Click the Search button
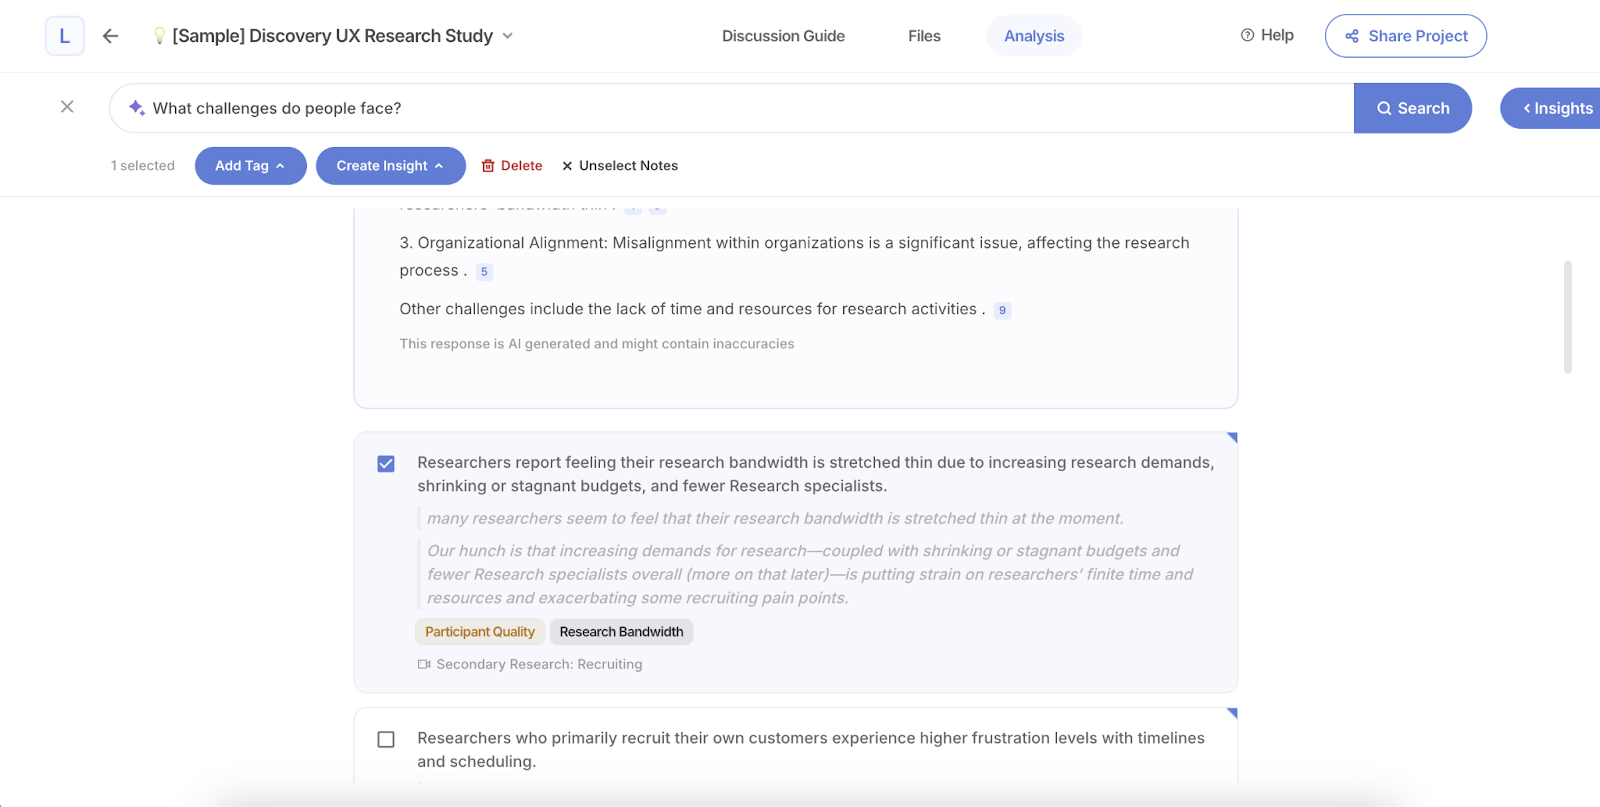This screenshot has height=807, width=1600. pyautogui.click(x=1413, y=108)
